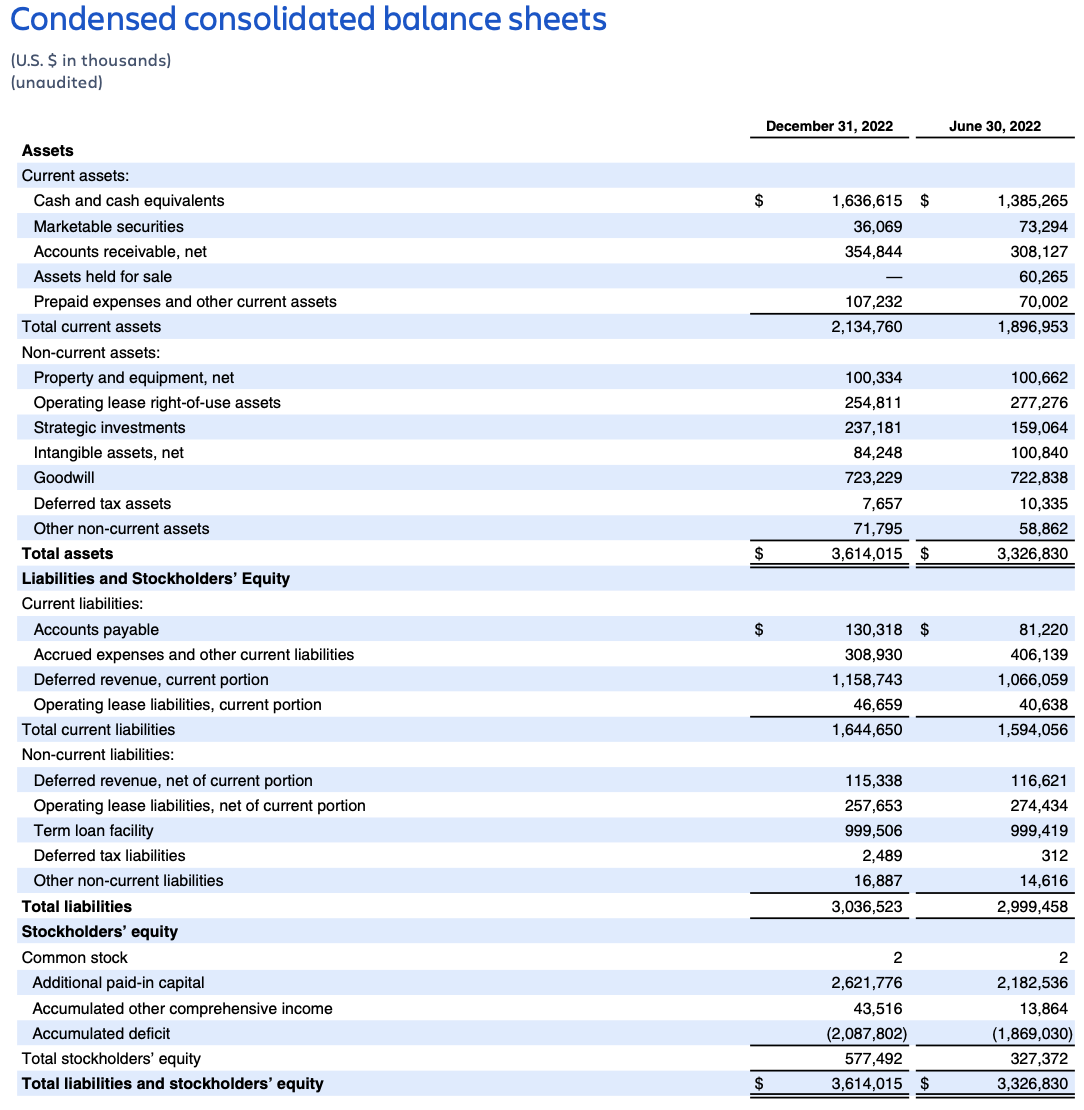Select the Accumulated deficit value (2,087,802)
Image resolution: width=1084 pixels, height=1110 pixels.
(867, 1034)
